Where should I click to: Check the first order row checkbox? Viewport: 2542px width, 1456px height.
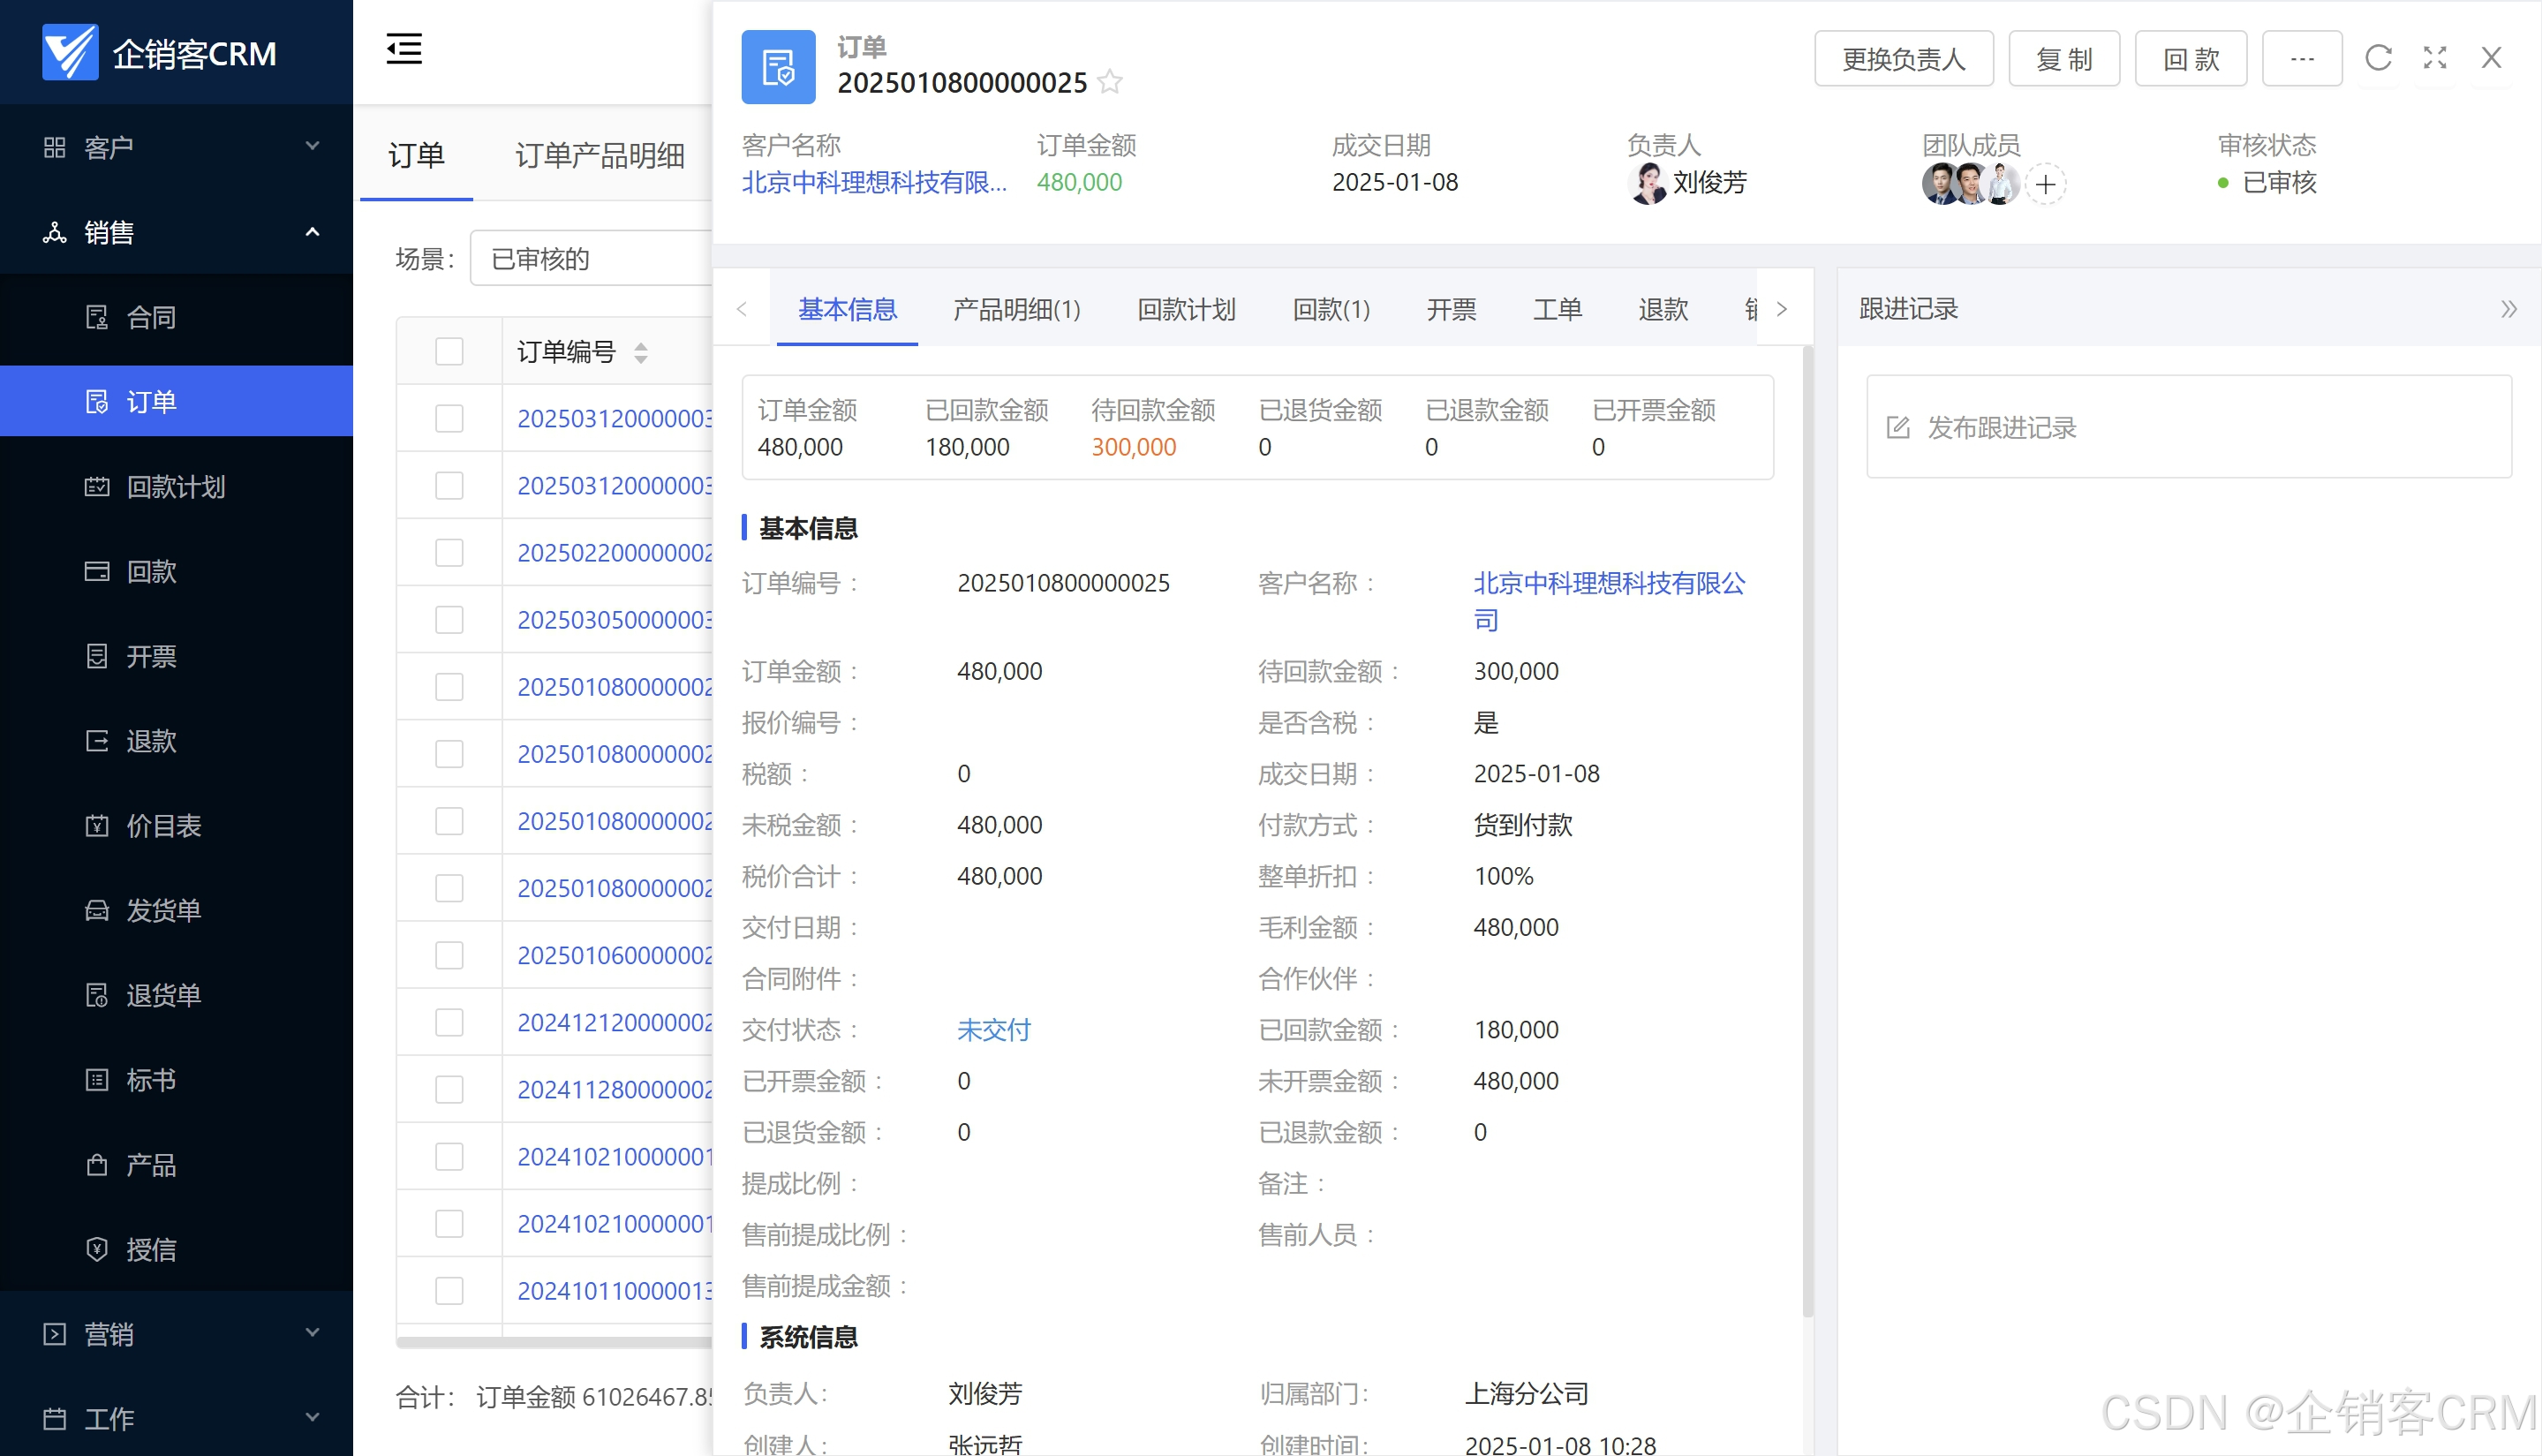[449, 418]
